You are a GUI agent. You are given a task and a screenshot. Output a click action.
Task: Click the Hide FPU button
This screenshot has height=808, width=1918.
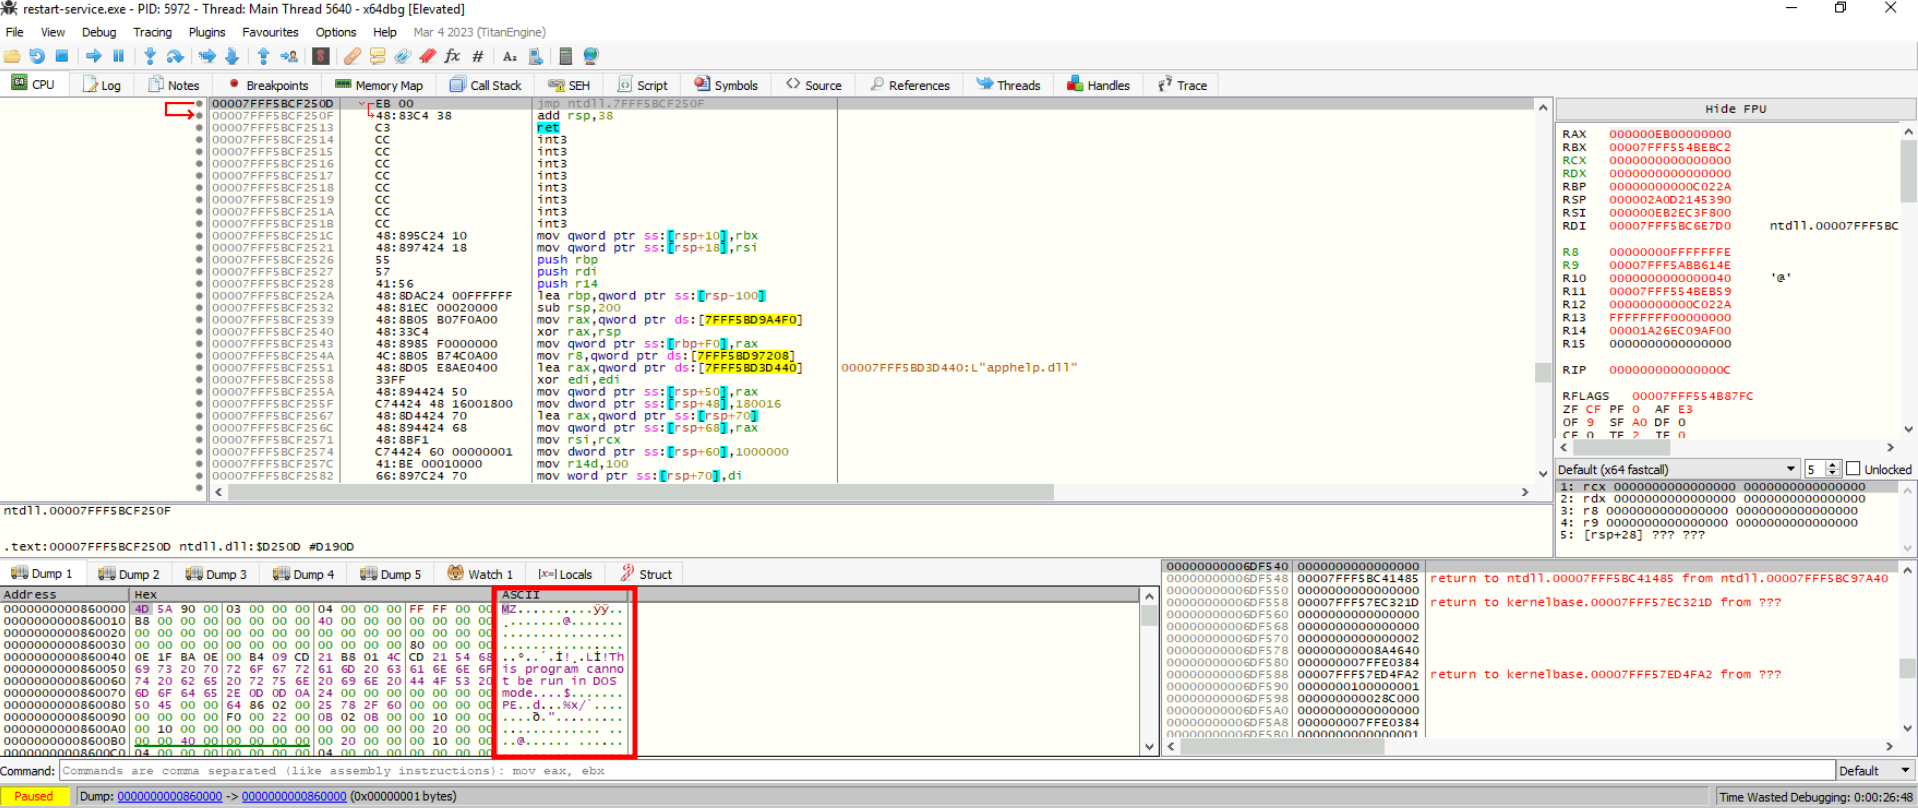pyautogui.click(x=1735, y=109)
